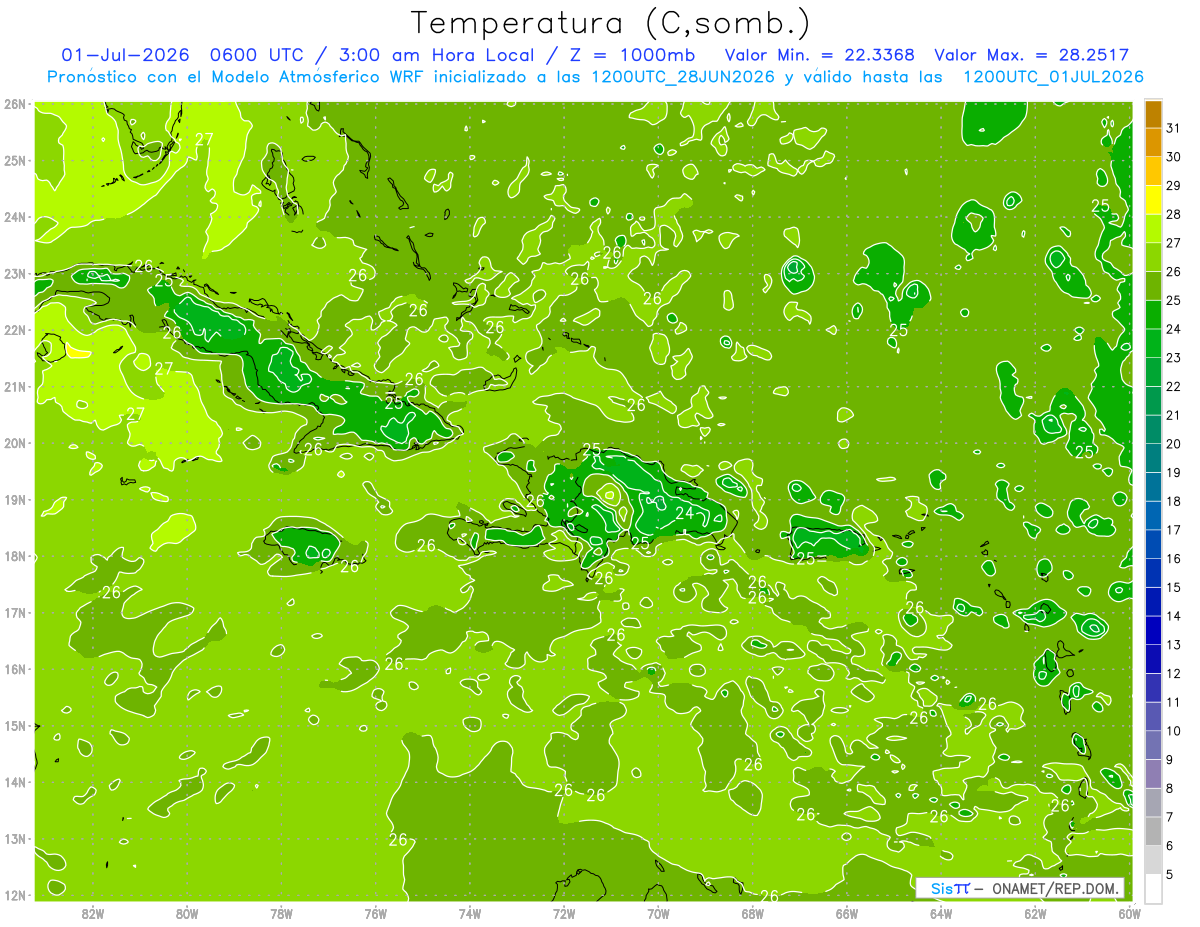1200x927 pixels.
Task: Click the "18N" latitude axis label
Action: click(15, 556)
